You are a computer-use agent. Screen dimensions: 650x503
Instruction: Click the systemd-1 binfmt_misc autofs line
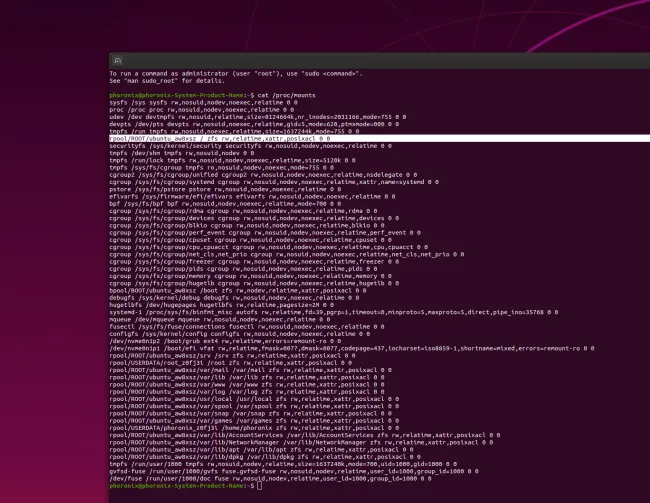pyautogui.click(x=334, y=312)
